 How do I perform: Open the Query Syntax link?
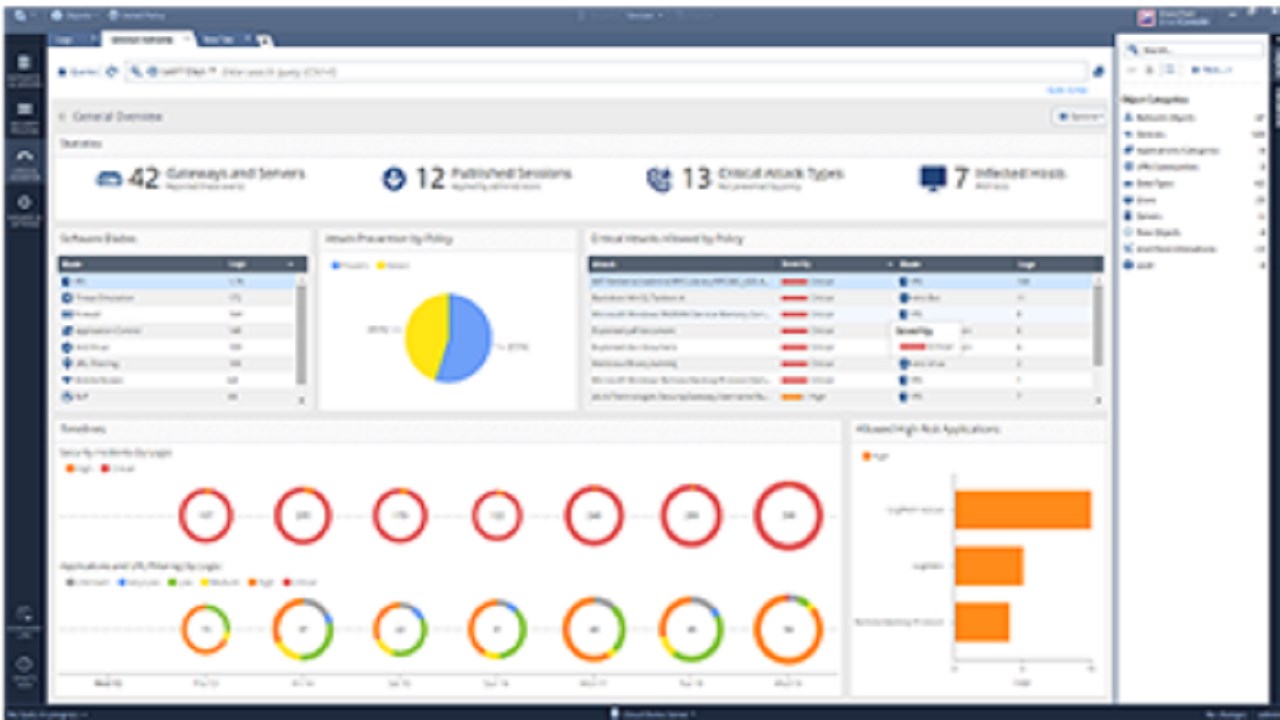click(x=1067, y=90)
